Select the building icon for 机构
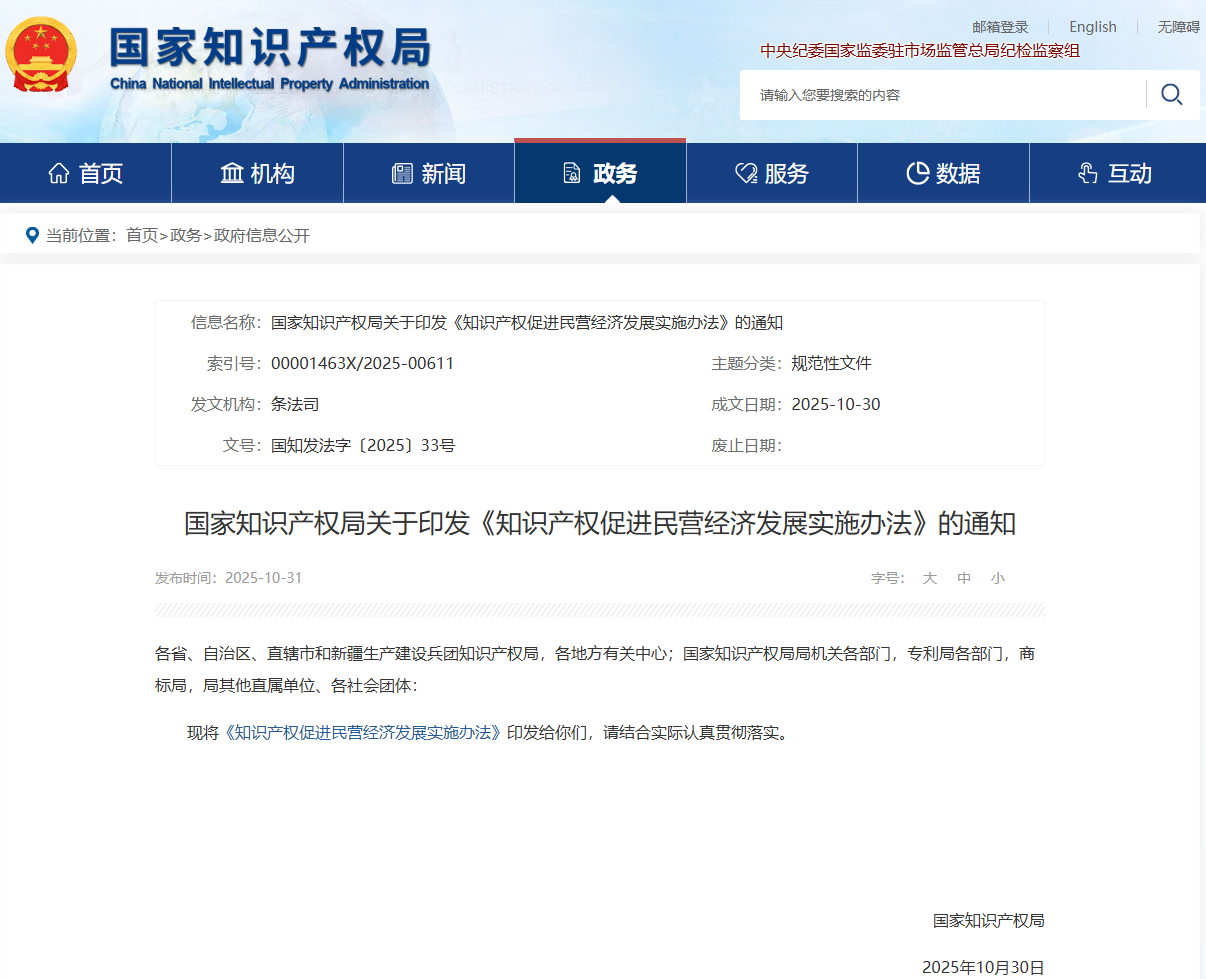 coord(229,171)
